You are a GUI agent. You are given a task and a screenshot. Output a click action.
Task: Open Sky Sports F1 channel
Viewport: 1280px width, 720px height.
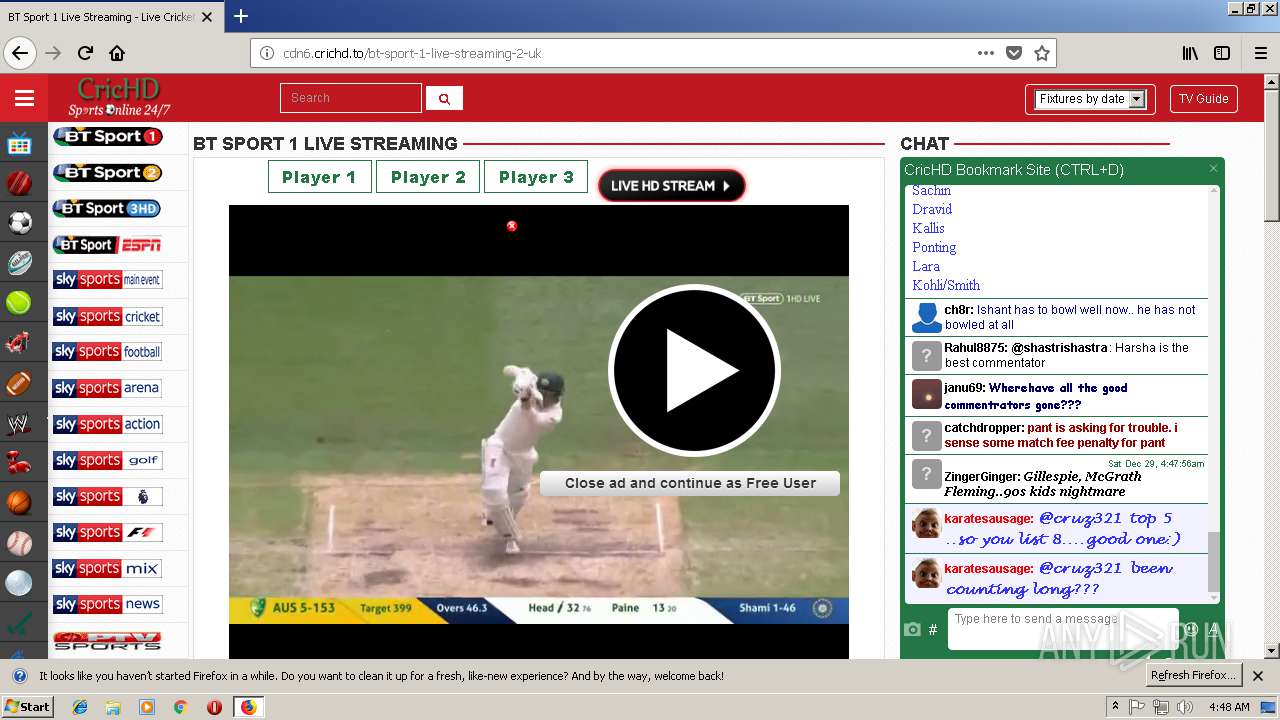107,532
